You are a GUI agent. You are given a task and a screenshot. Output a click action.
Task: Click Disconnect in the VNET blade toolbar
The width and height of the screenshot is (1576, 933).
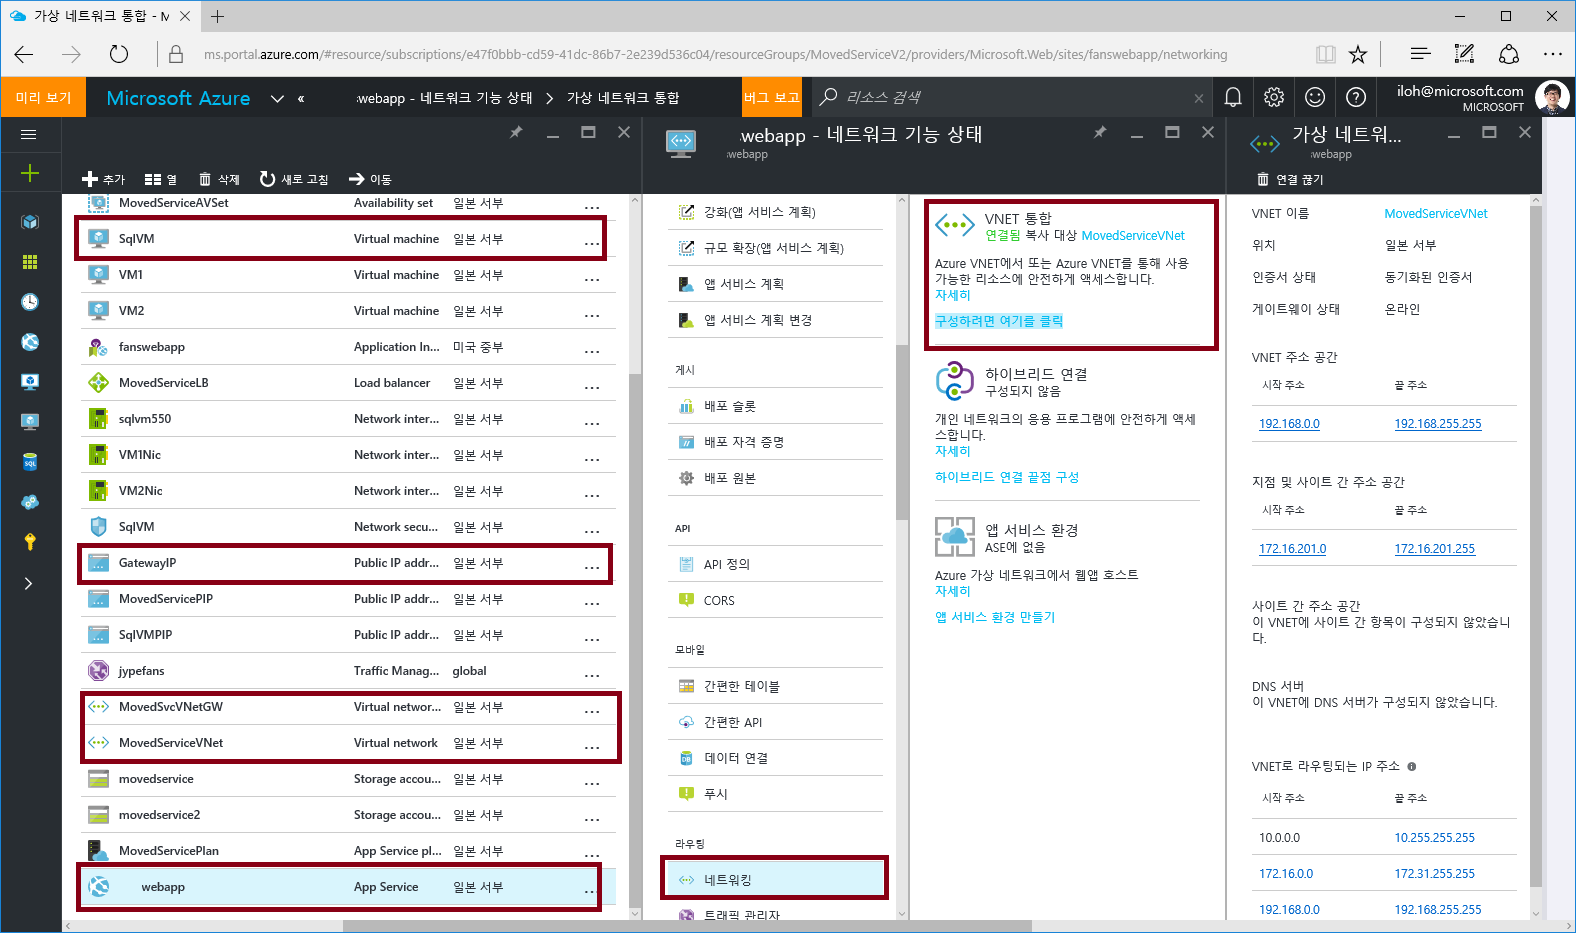click(1290, 179)
